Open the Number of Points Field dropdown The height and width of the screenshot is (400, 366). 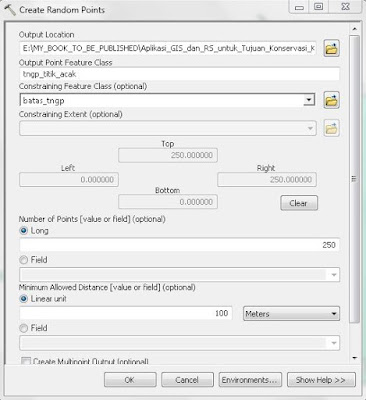click(x=334, y=275)
